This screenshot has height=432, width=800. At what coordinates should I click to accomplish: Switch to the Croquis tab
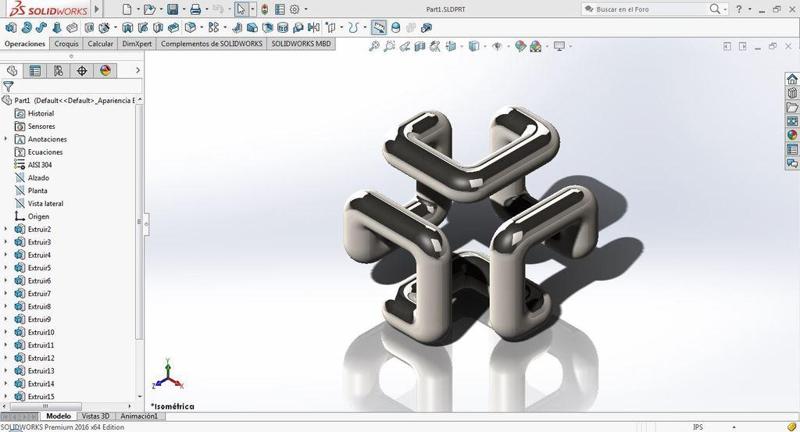tap(66, 44)
